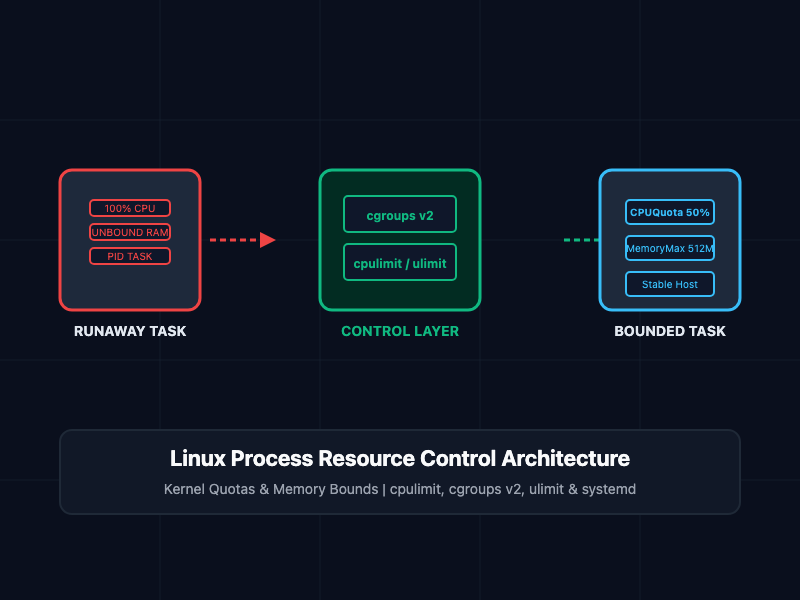Viewport: 800px width, 600px height.
Task: Click the PID TASK box
Action: pyautogui.click(x=130, y=256)
